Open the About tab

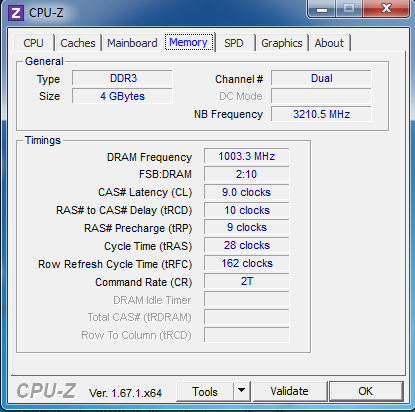click(x=329, y=43)
